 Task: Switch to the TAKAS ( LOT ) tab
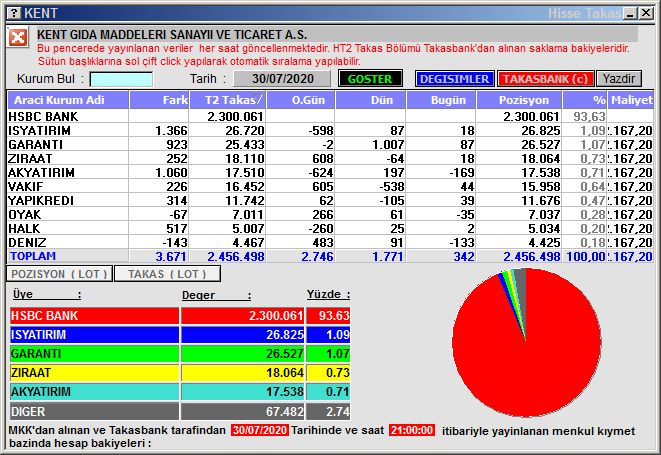167,274
